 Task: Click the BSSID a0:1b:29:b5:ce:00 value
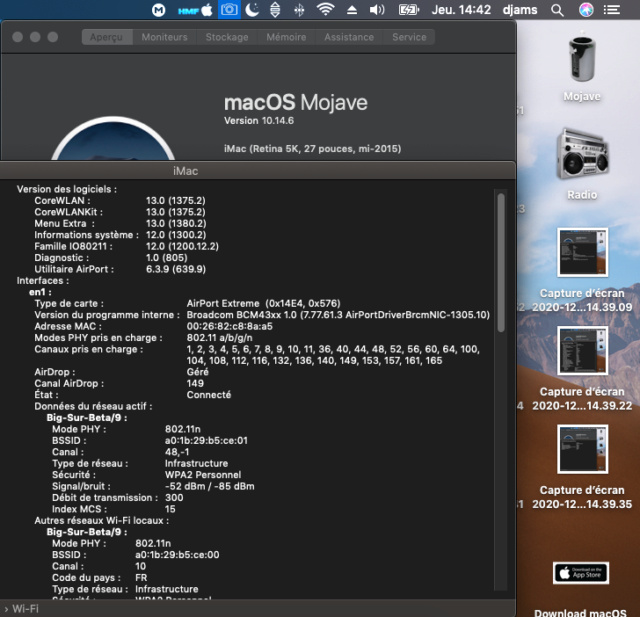click(177, 555)
